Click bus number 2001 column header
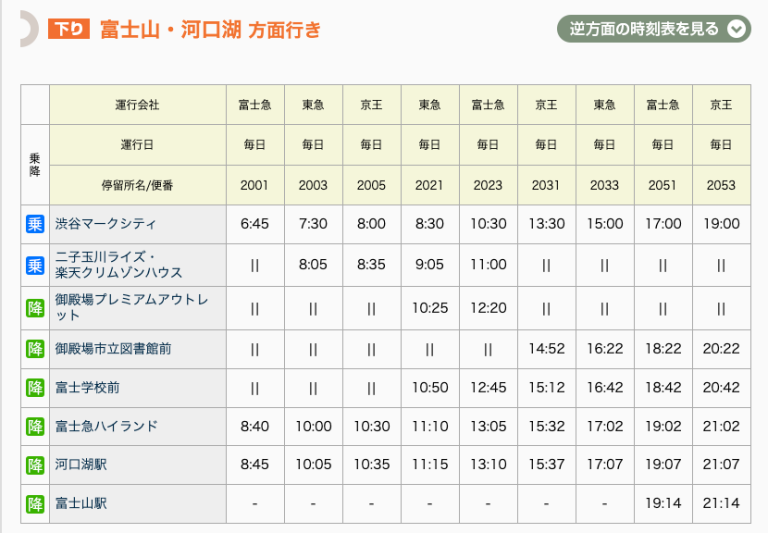The height and width of the screenshot is (533, 768). [255, 185]
